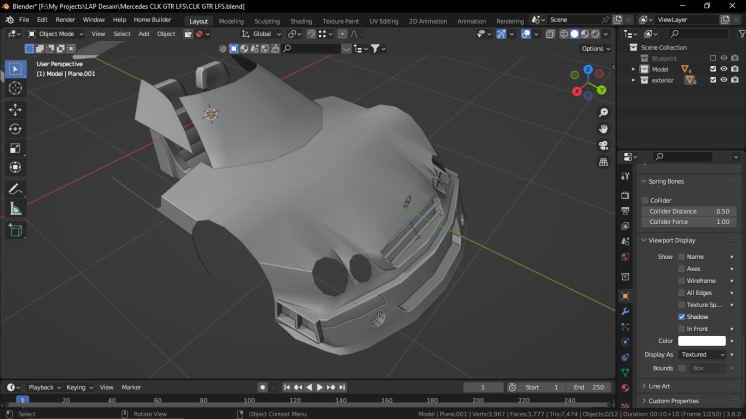Open the Playback popover

pyautogui.click(x=44, y=388)
